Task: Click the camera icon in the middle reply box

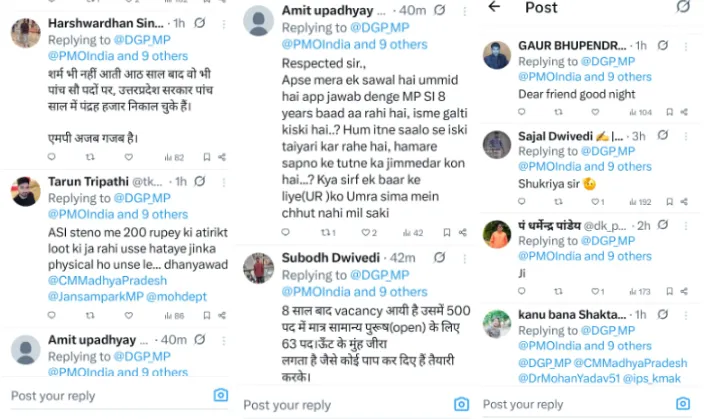Action: [x=461, y=404]
